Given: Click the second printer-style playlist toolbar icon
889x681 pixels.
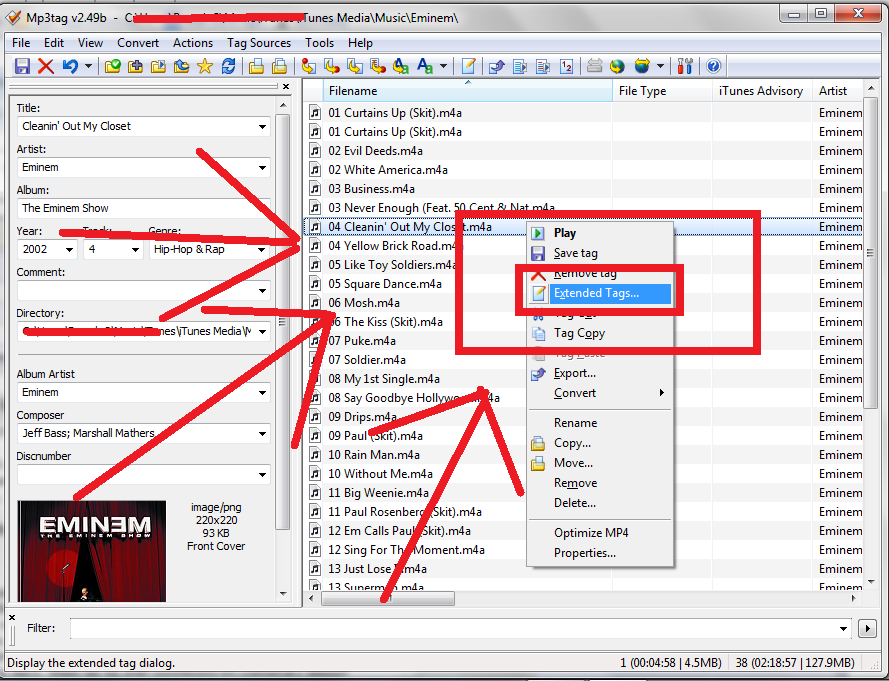Looking at the screenshot, I should [280, 66].
